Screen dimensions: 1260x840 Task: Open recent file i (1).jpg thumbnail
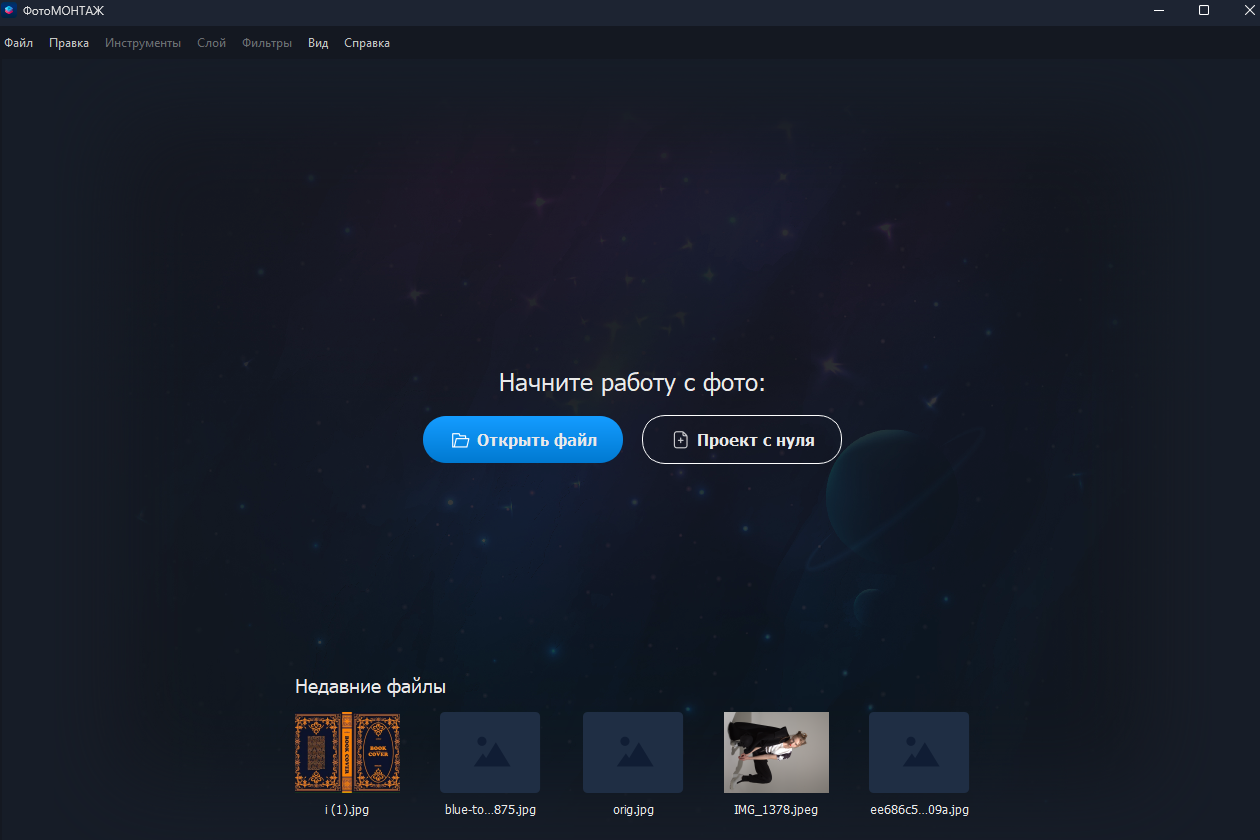347,752
